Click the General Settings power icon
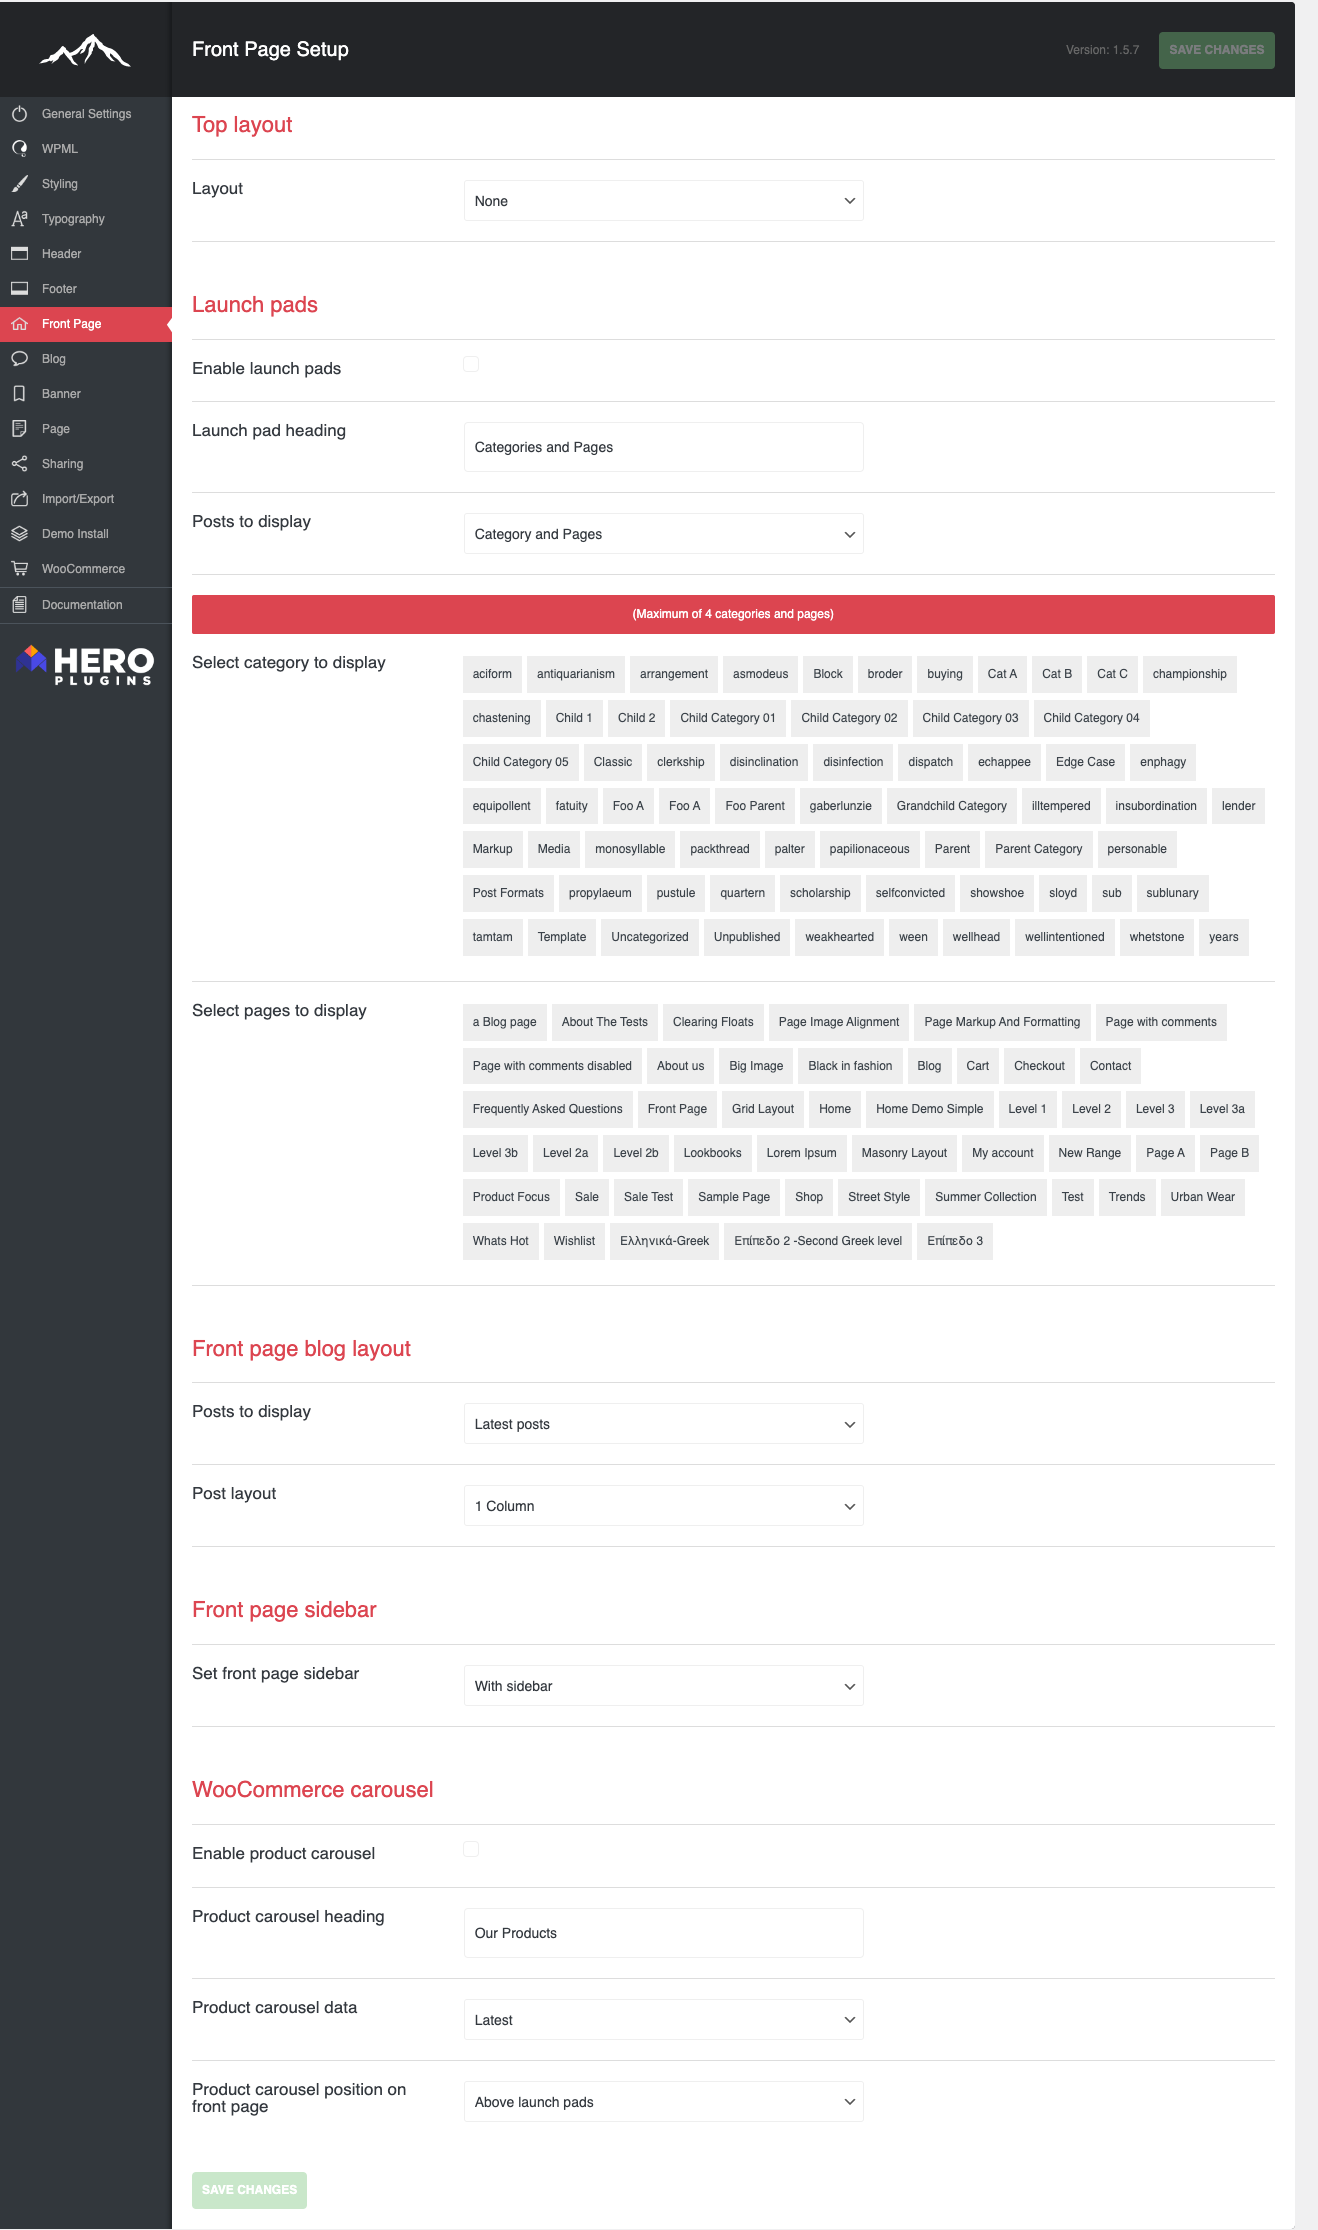The image size is (1318, 2230). tap(19, 114)
